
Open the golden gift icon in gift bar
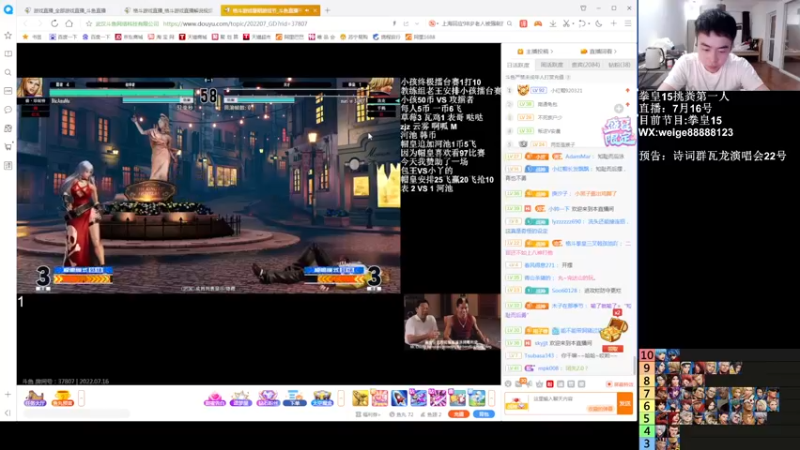[360, 398]
